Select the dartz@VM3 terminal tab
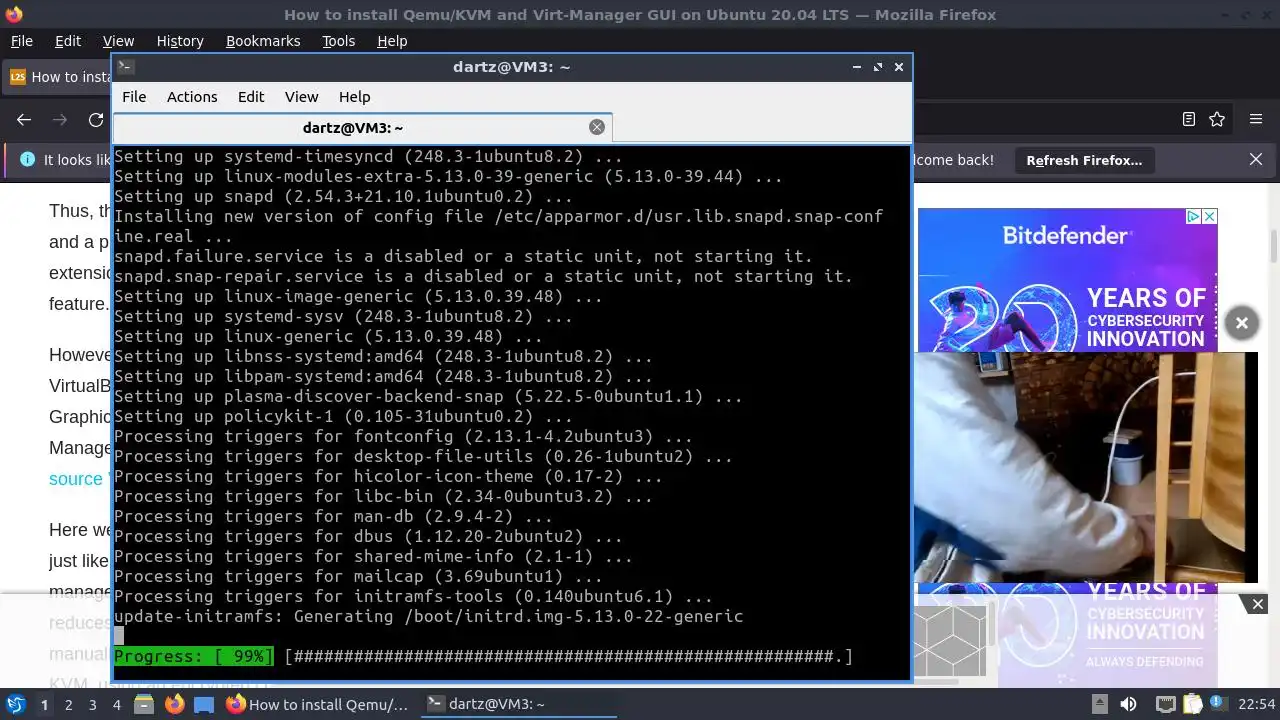The width and height of the screenshot is (1280, 720). [353, 128]
